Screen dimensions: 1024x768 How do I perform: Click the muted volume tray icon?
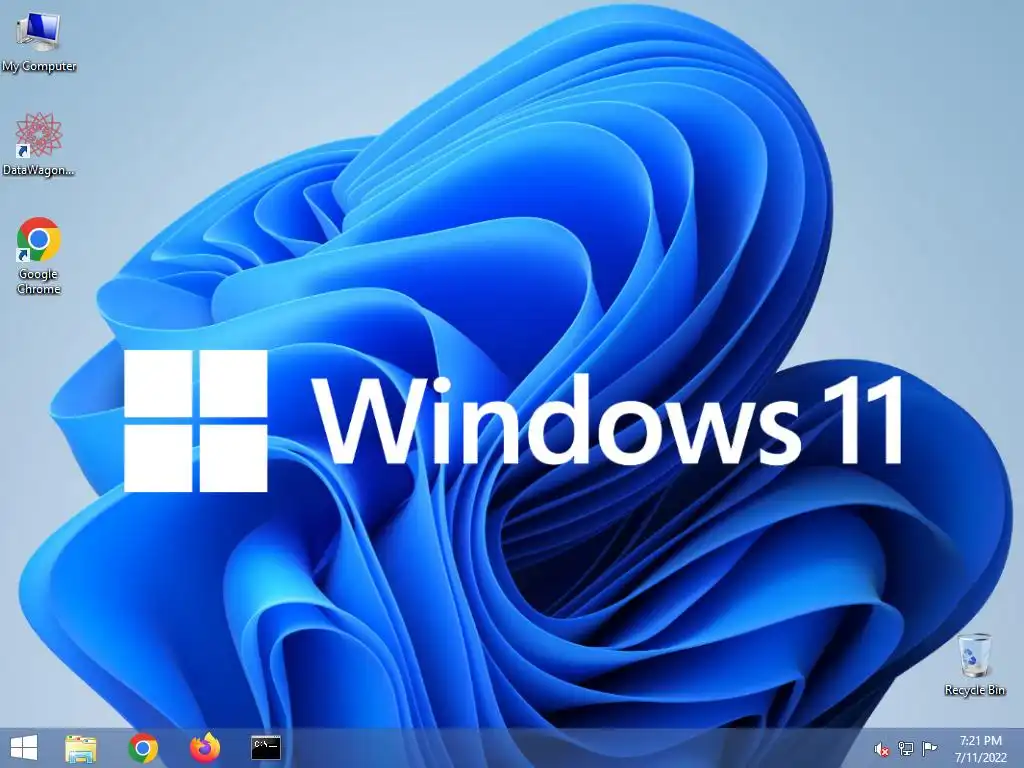(x=882, y=749)
